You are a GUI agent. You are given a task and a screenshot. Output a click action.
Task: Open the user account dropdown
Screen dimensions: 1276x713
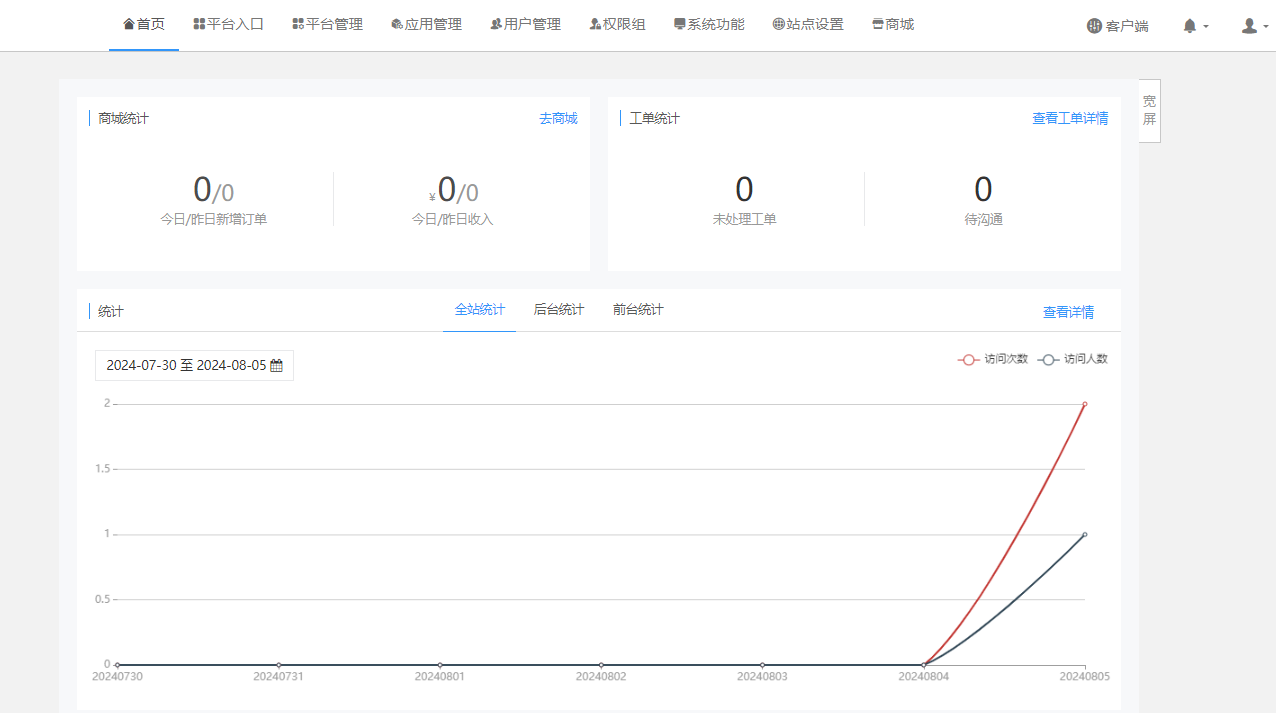click(1250, 25)
